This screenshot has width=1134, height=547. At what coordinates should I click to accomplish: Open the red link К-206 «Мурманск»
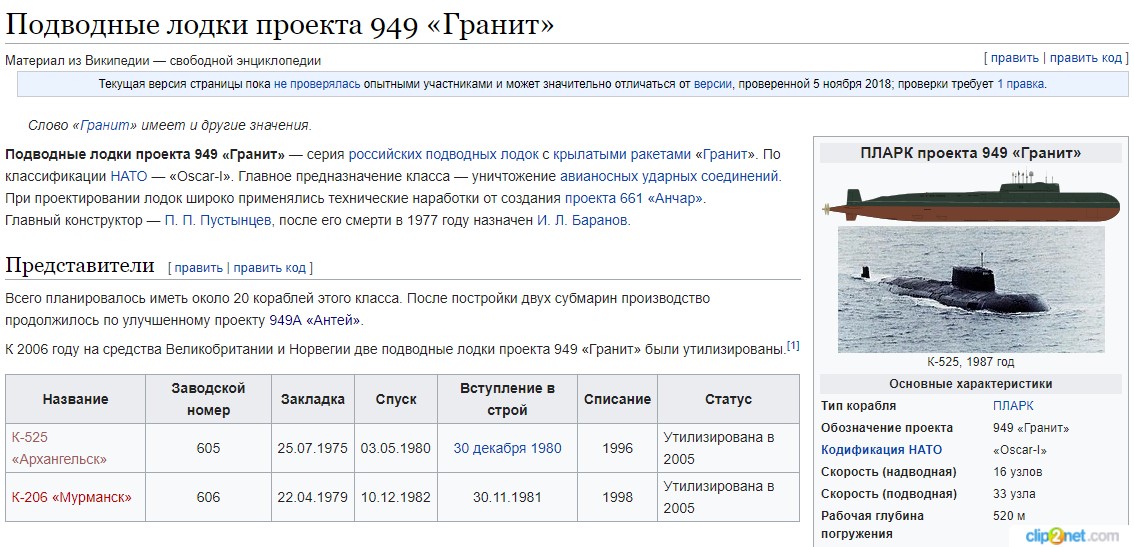pos(72,497)
